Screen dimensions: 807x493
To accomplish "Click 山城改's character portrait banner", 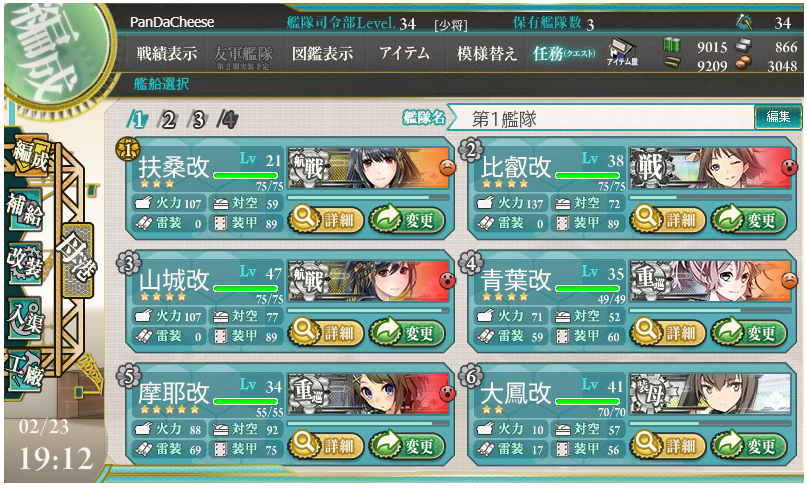I will click(369, 280).
